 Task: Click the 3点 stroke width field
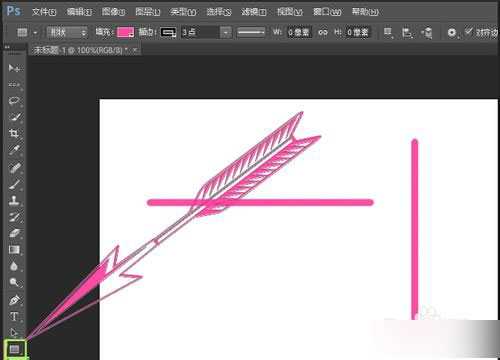point(200,32)
